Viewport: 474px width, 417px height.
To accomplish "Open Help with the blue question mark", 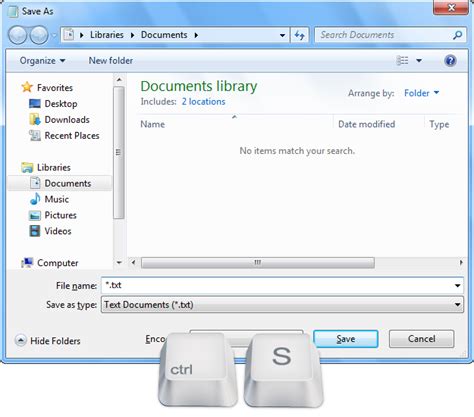I will click(x=450, y=61).
